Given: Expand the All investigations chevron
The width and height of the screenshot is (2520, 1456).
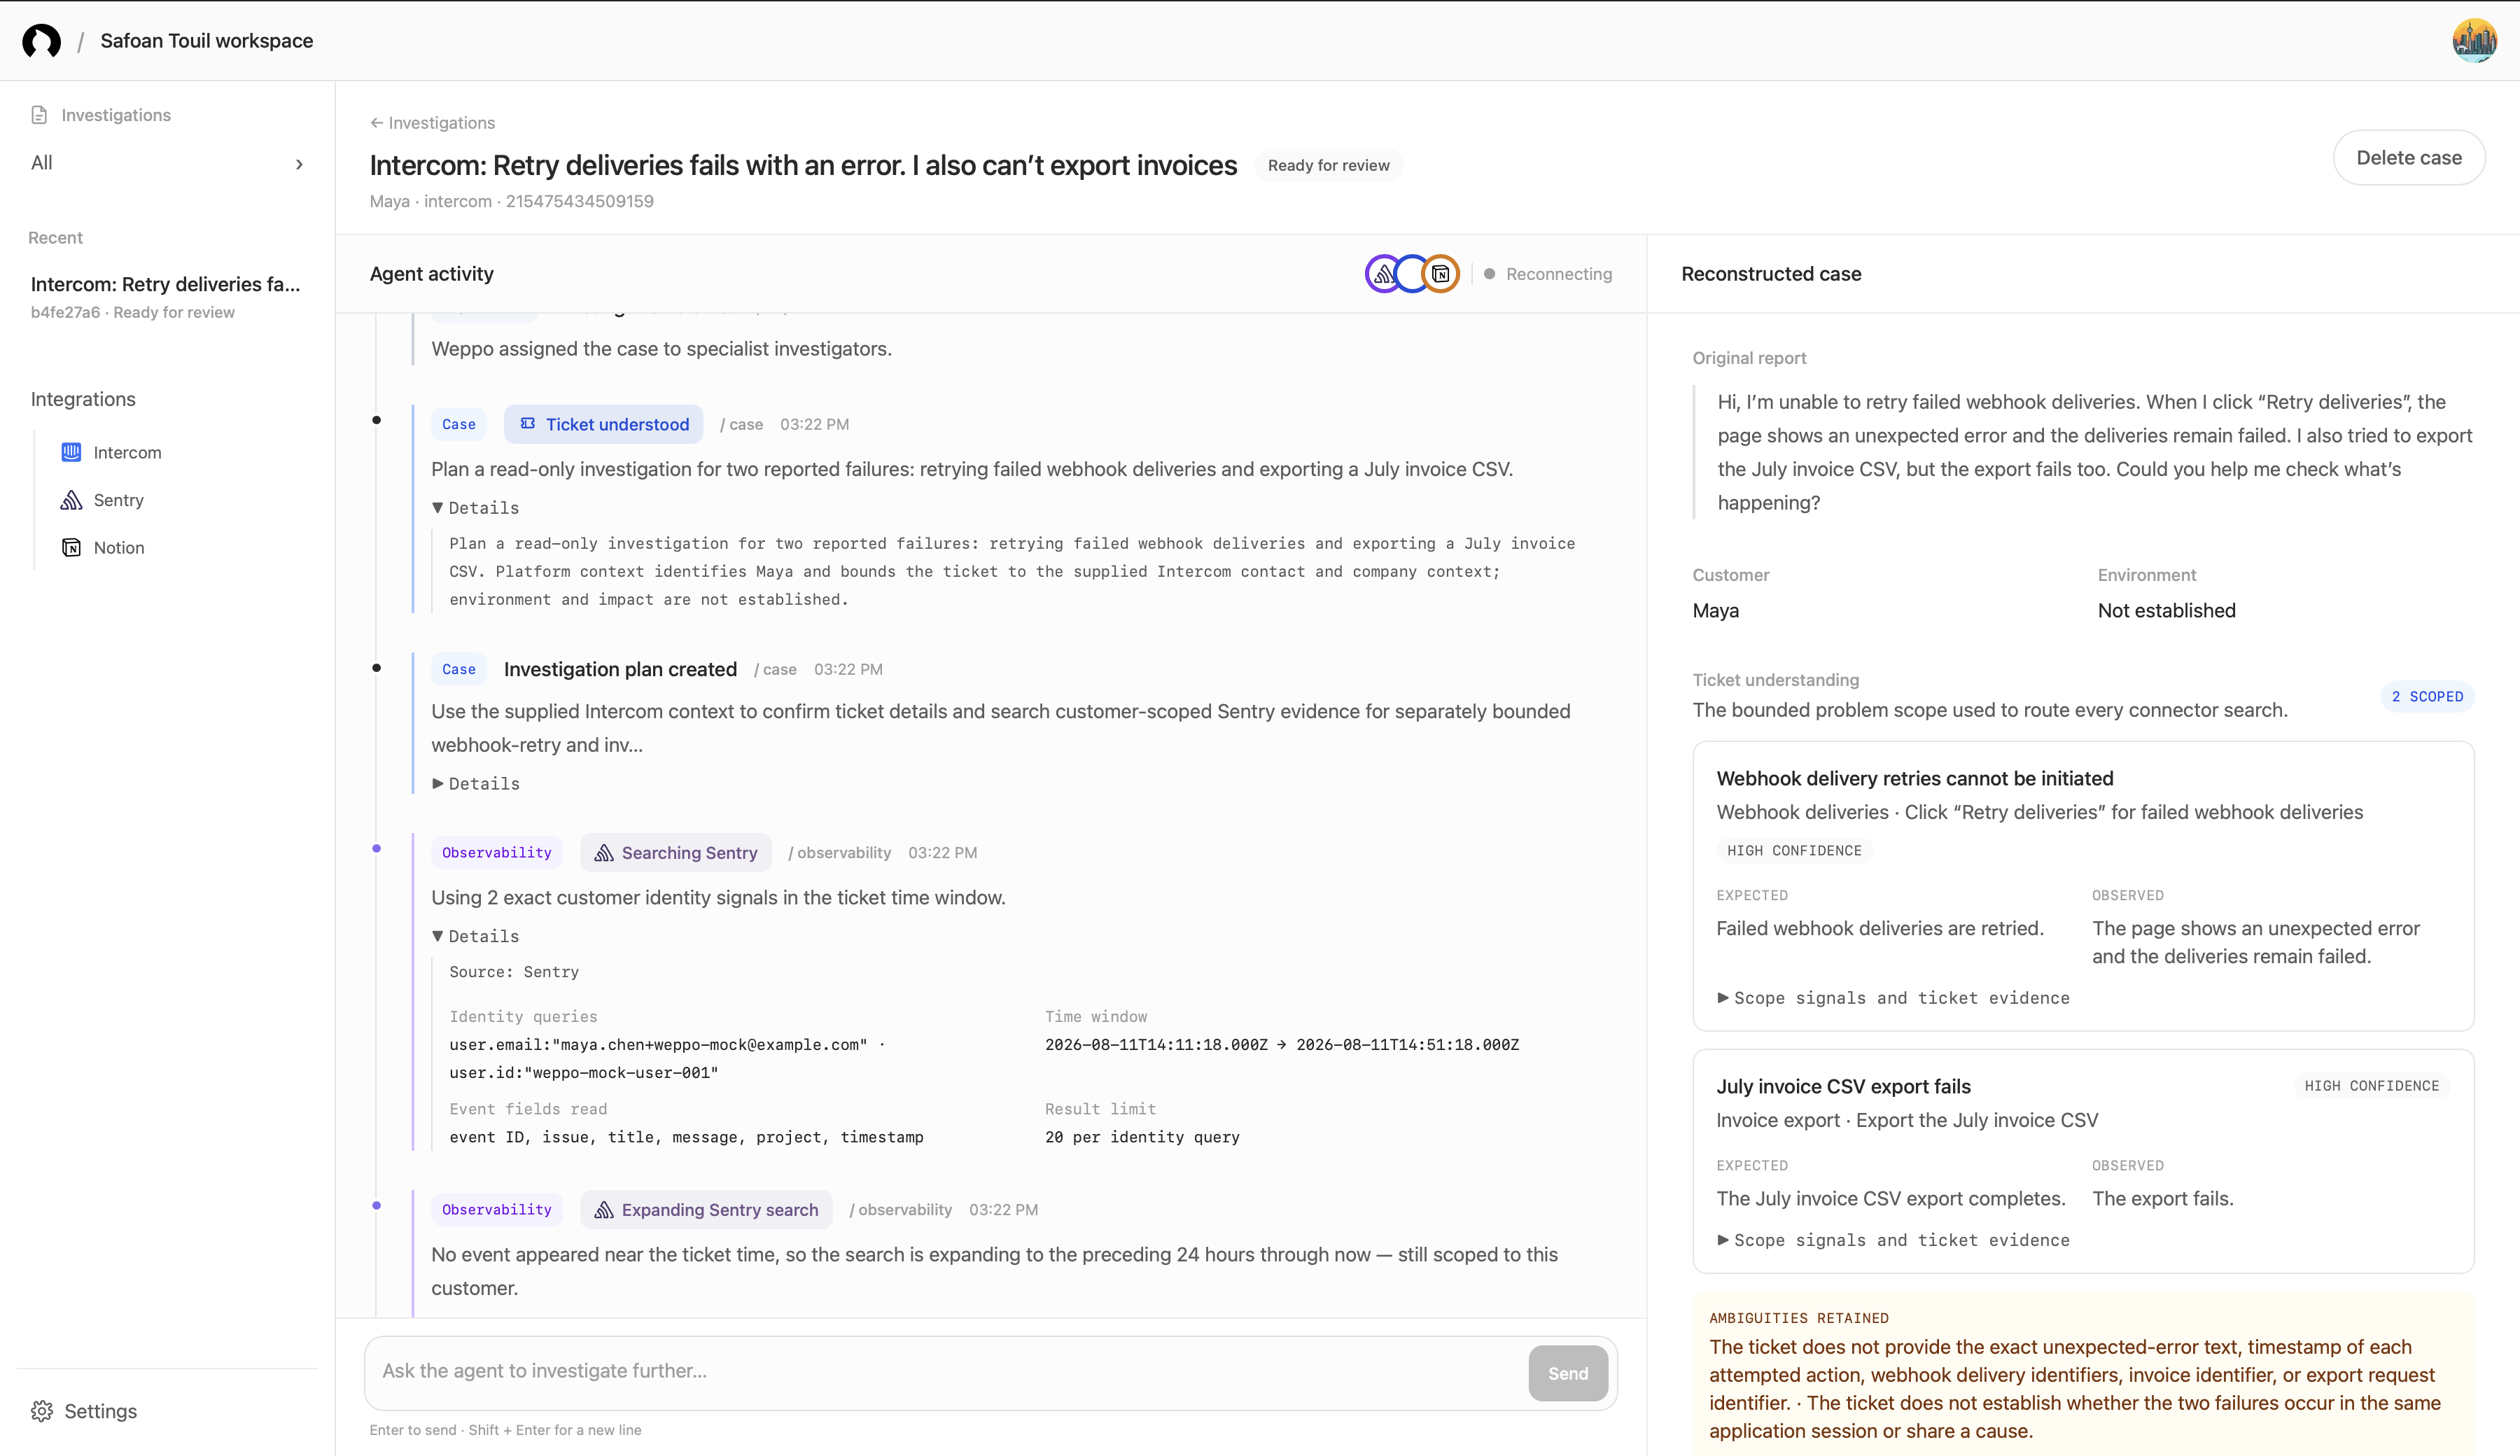Looking at the screenshot, I should pos(299,164).
